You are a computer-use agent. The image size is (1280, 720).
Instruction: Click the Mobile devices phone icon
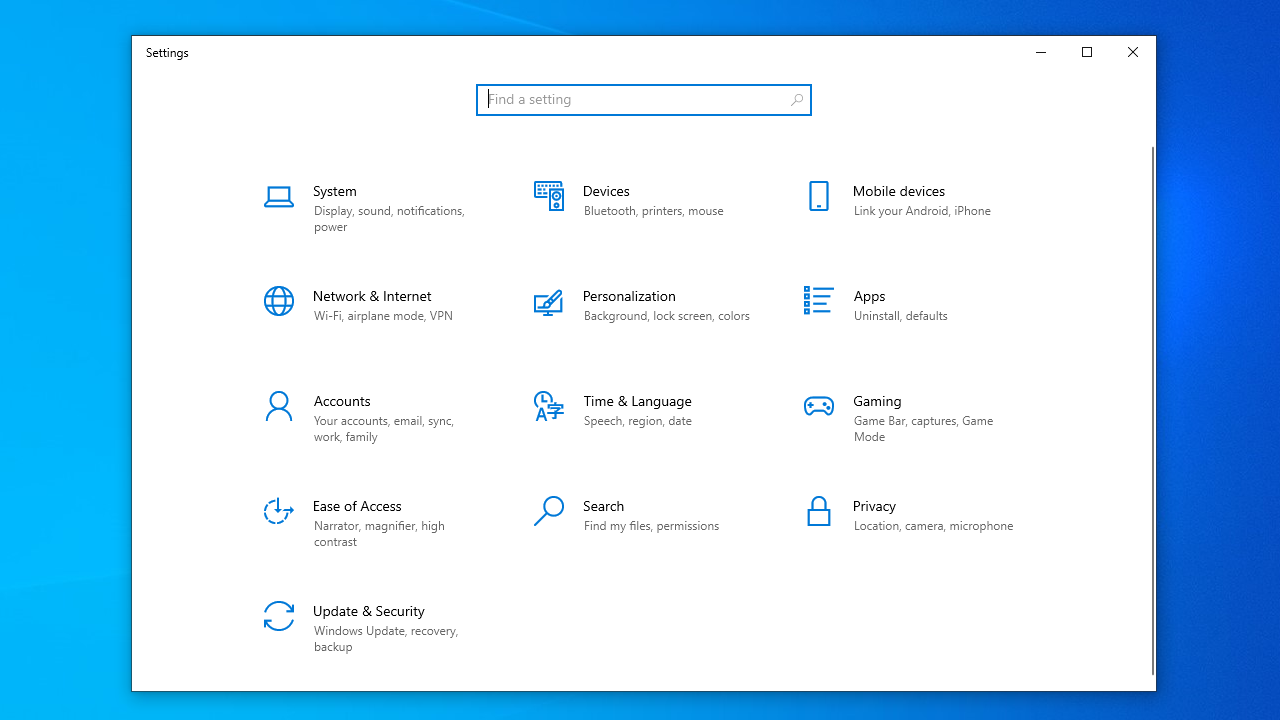[818, 196]
